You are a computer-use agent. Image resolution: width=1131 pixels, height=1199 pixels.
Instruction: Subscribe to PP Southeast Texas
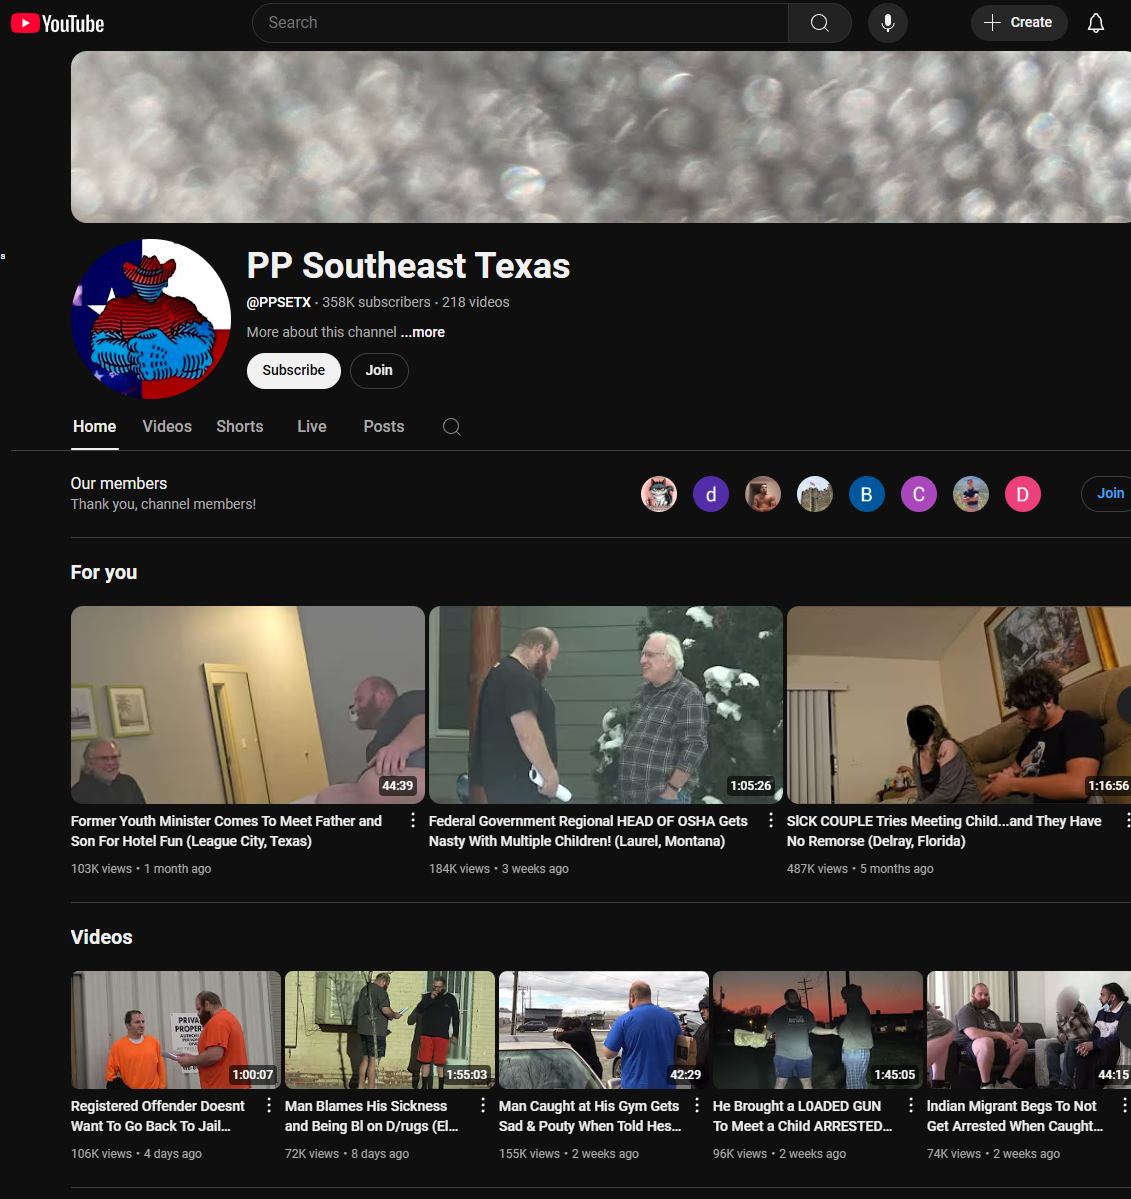point(293,371)
